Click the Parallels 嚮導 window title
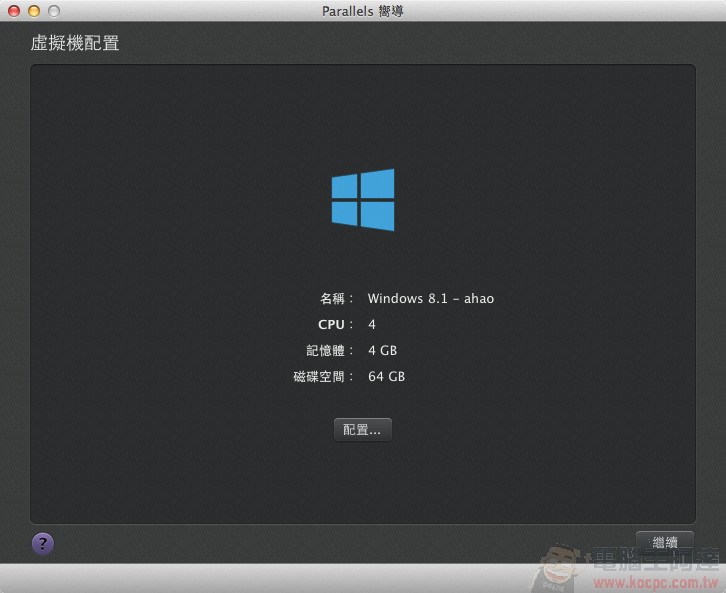The image size is (726, 593). (363, 11)
